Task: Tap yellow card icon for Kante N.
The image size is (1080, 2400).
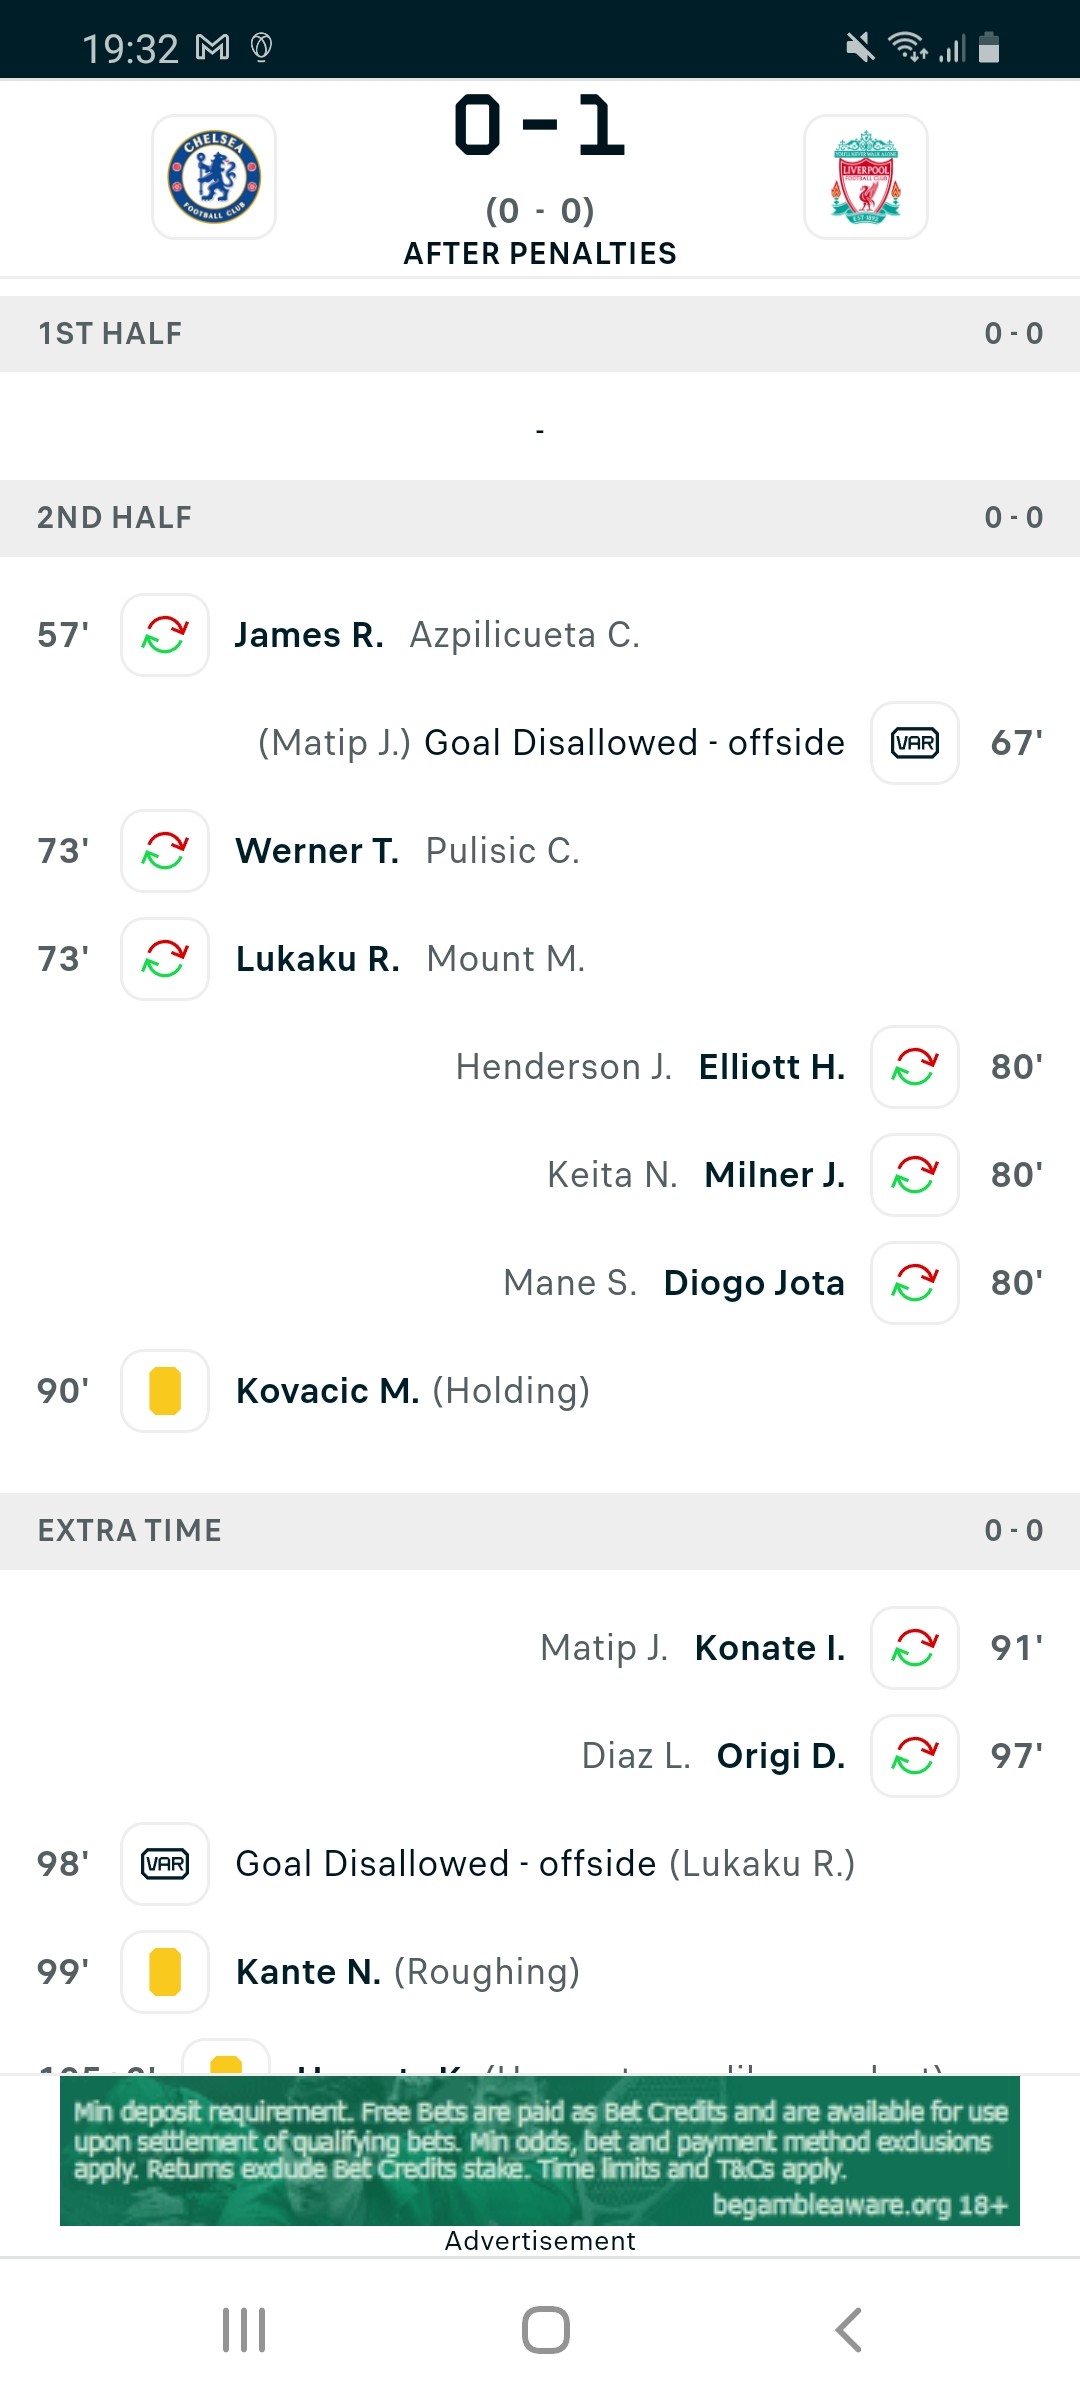Action: tap(165, 1972)
